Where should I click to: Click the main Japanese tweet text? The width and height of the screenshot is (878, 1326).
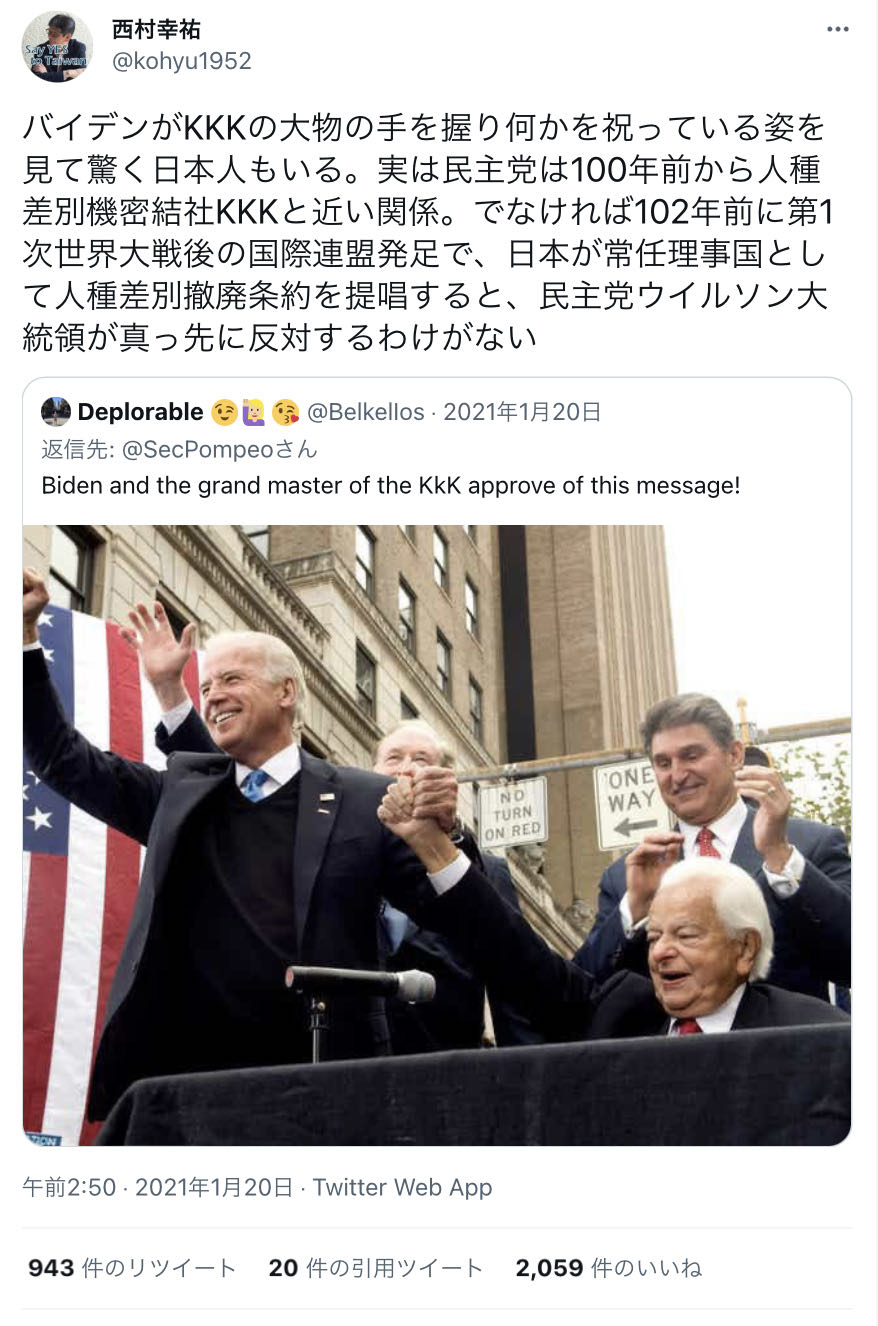click(425, 232)
